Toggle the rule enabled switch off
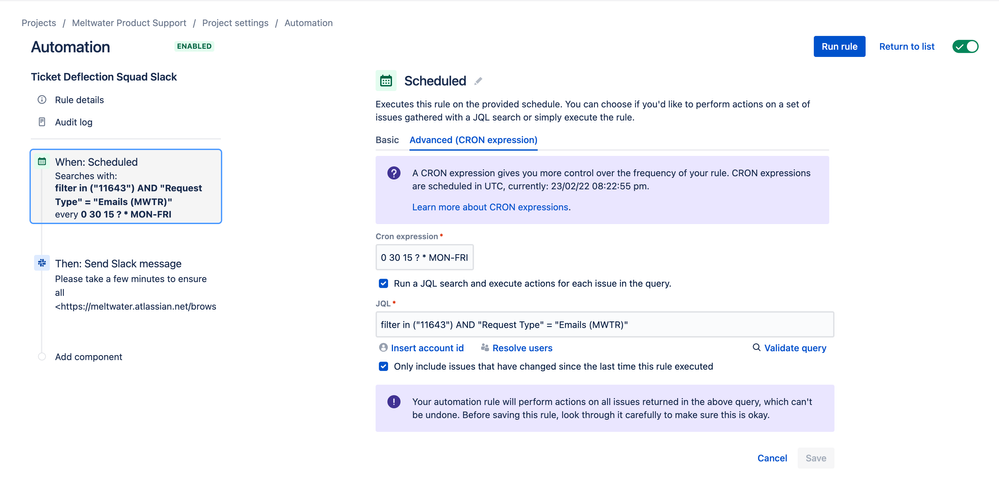 pos(965,46)
